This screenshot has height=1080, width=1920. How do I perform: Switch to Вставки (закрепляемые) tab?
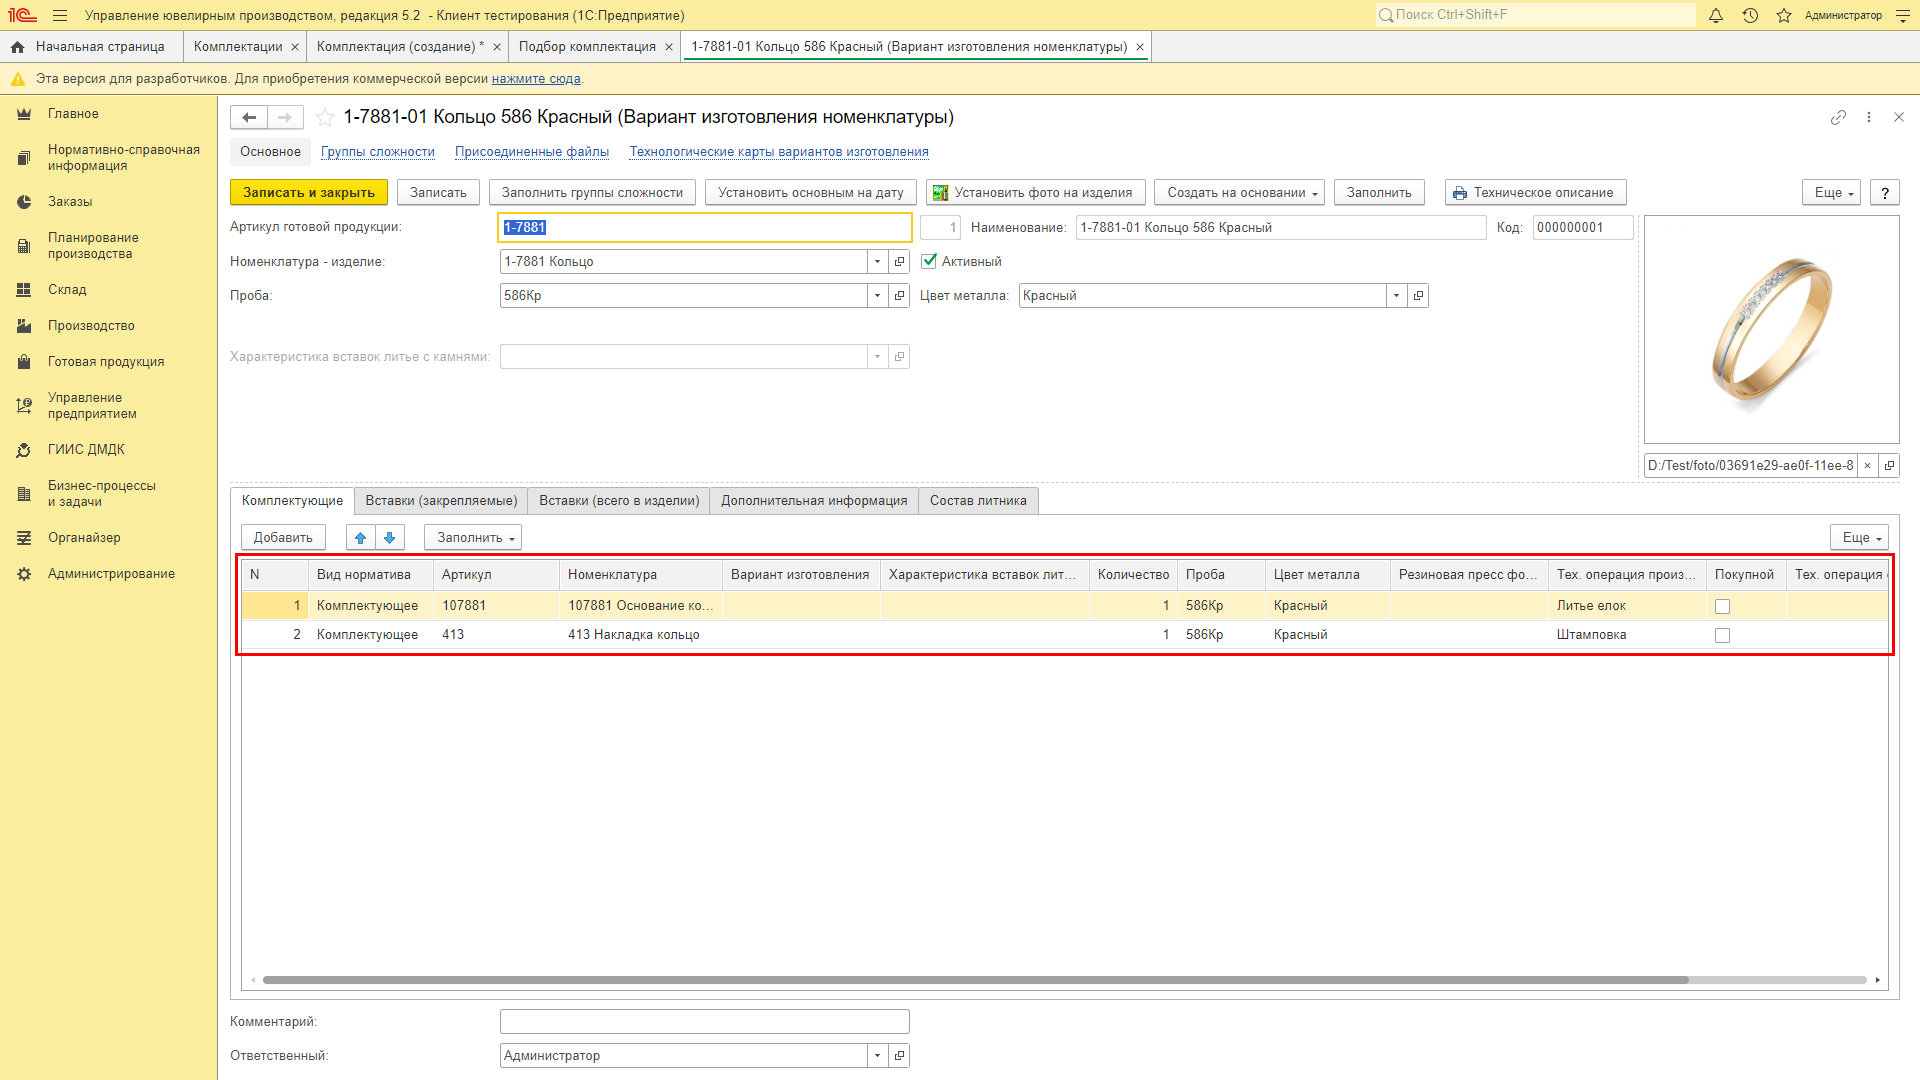(x=441, y=501)
